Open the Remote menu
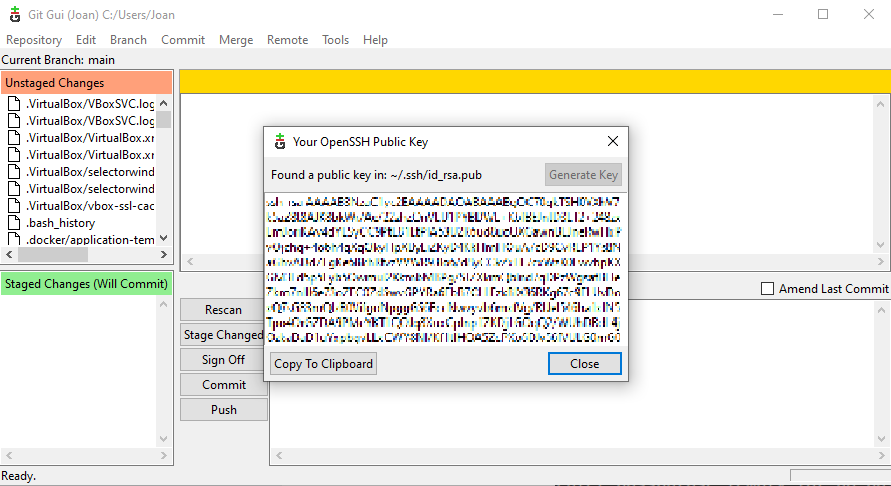This screenshot has width=891, height=486. click(288, 40)
